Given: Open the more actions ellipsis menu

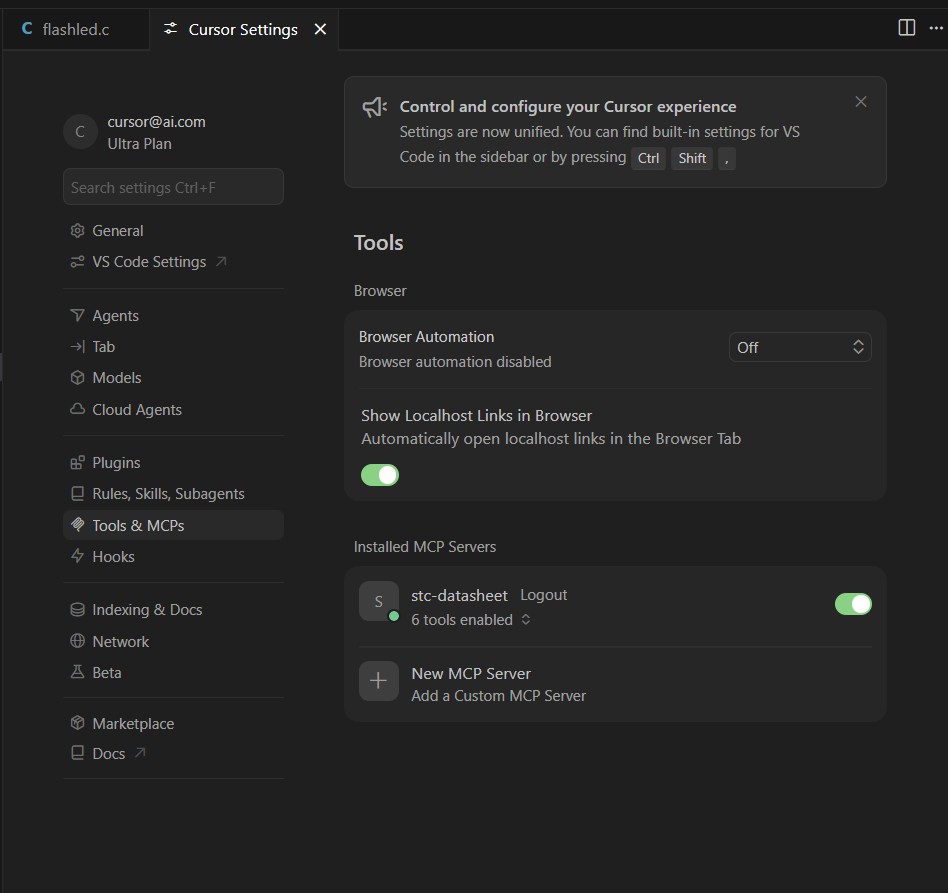Looking at the screenshot, I should (x=935, y=28).
